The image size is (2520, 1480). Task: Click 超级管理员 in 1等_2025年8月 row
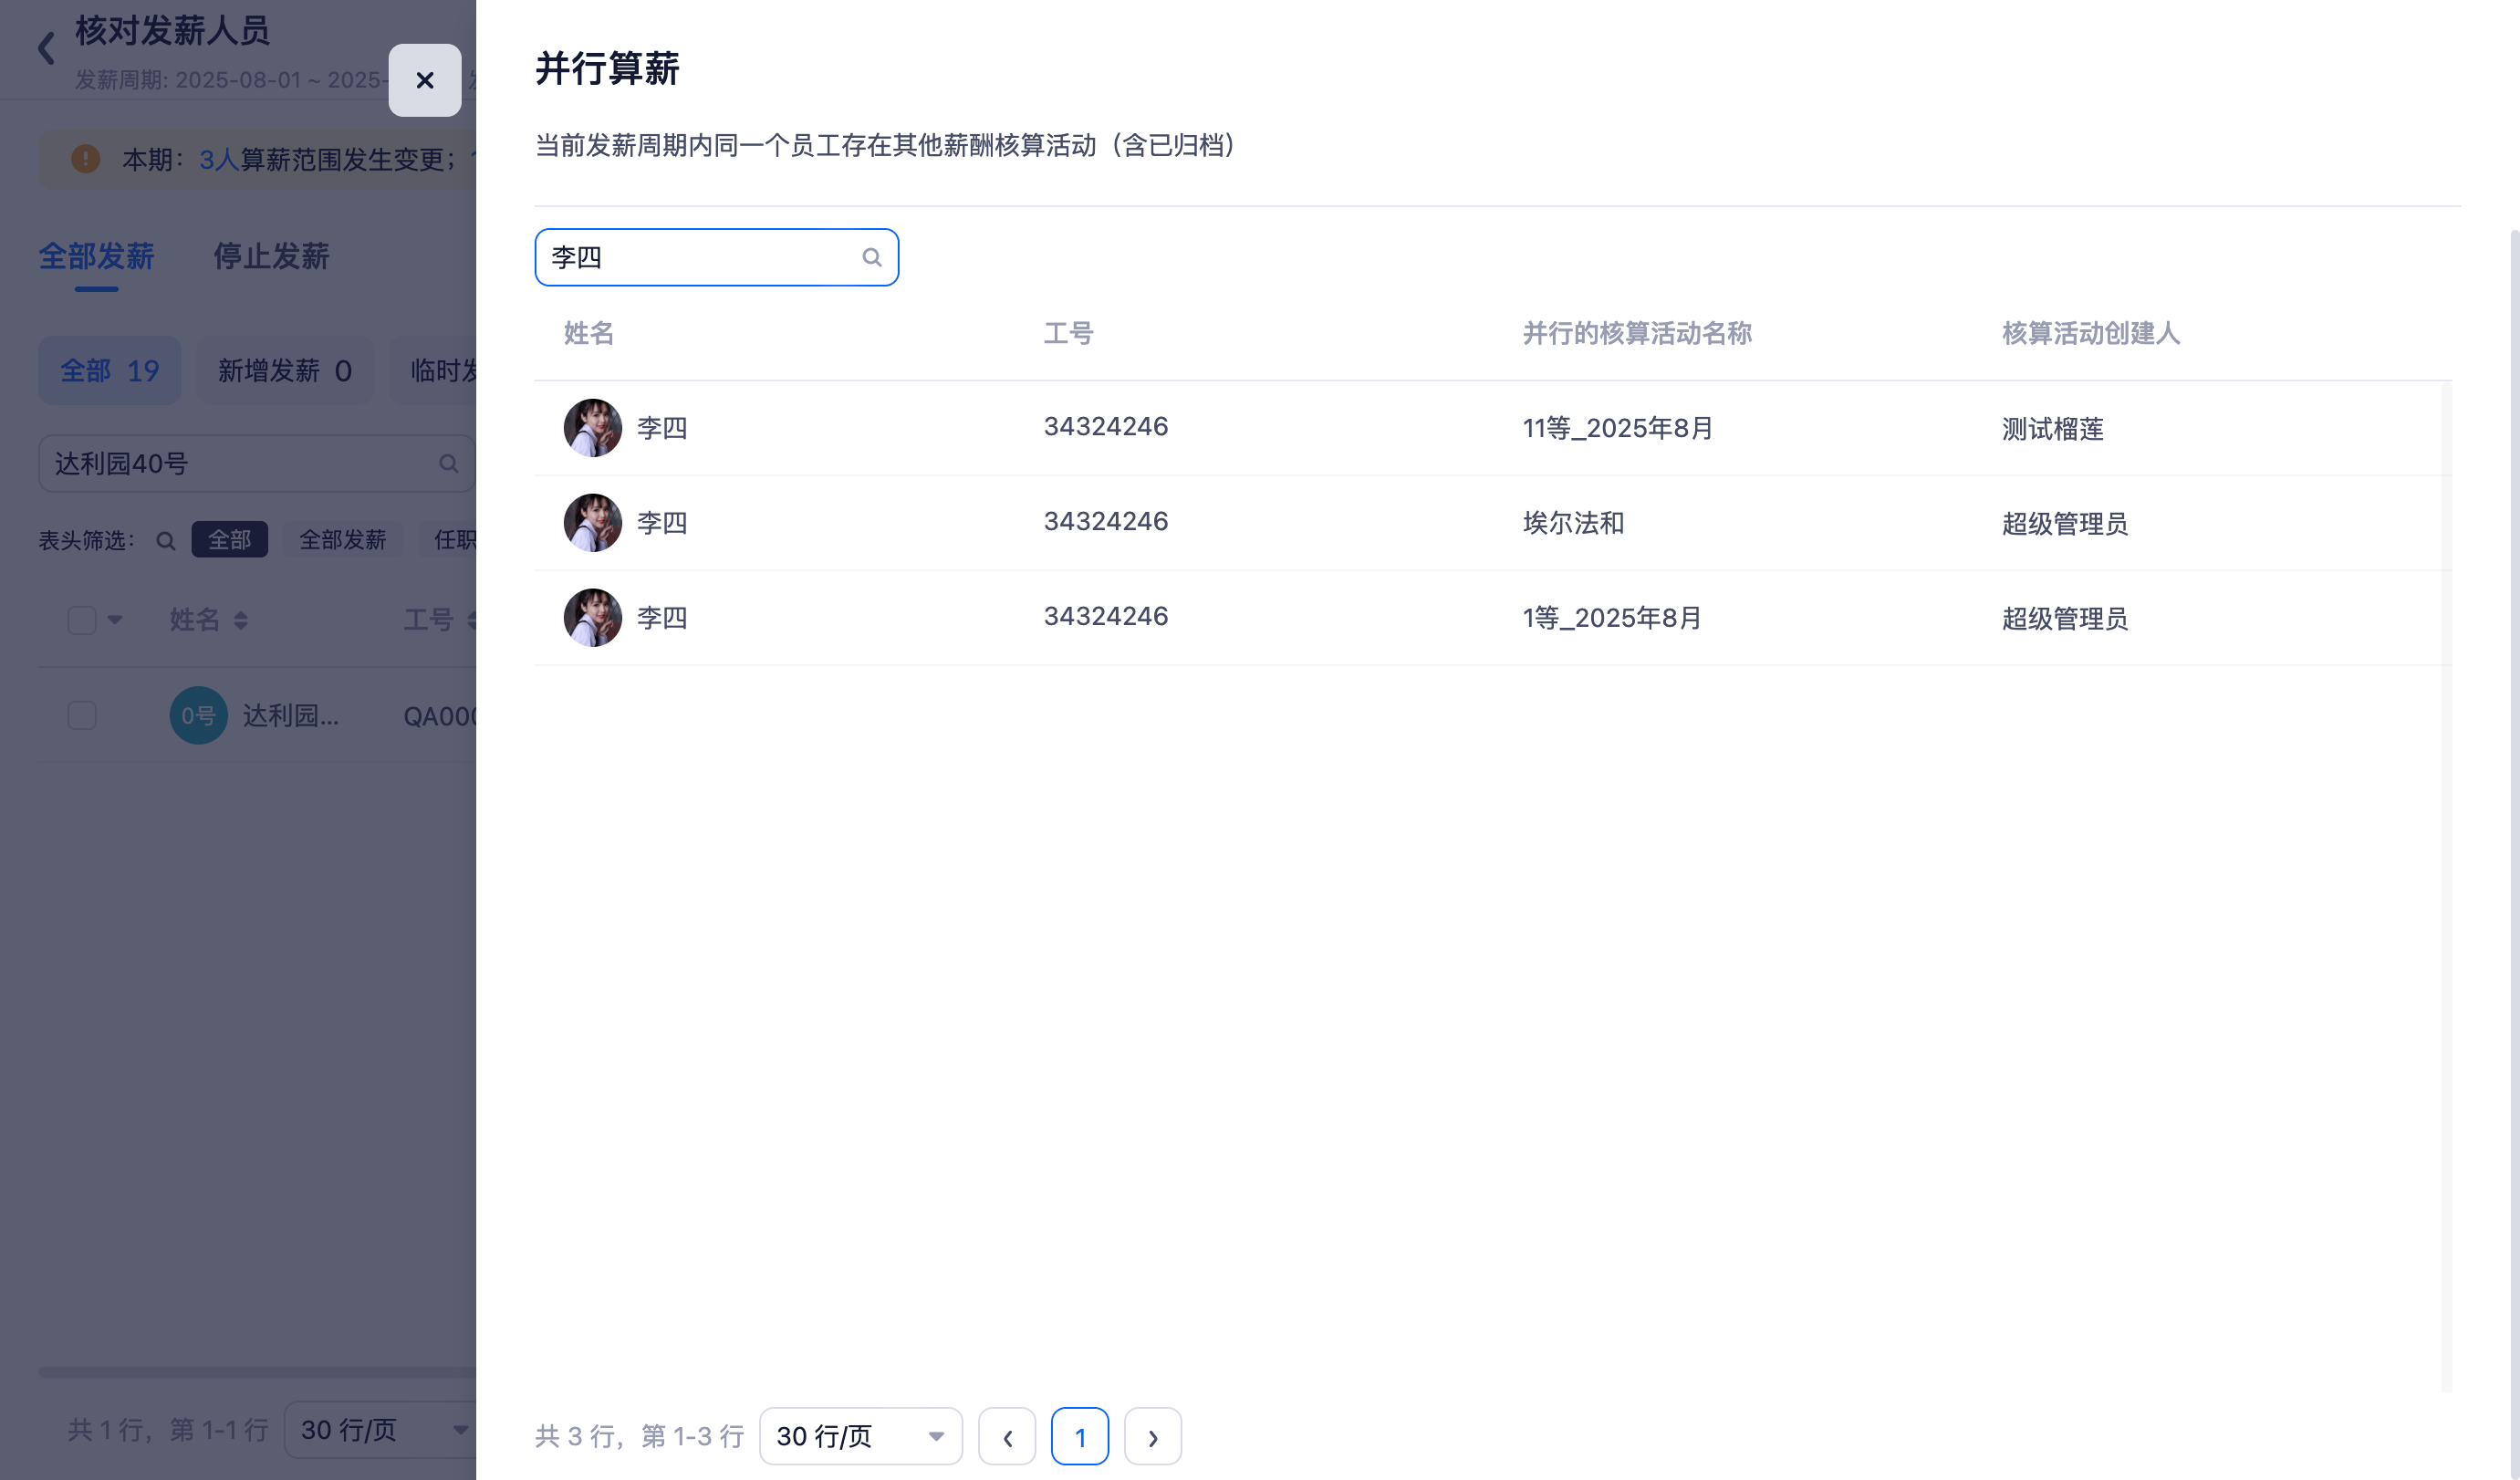click(2064, 619)
